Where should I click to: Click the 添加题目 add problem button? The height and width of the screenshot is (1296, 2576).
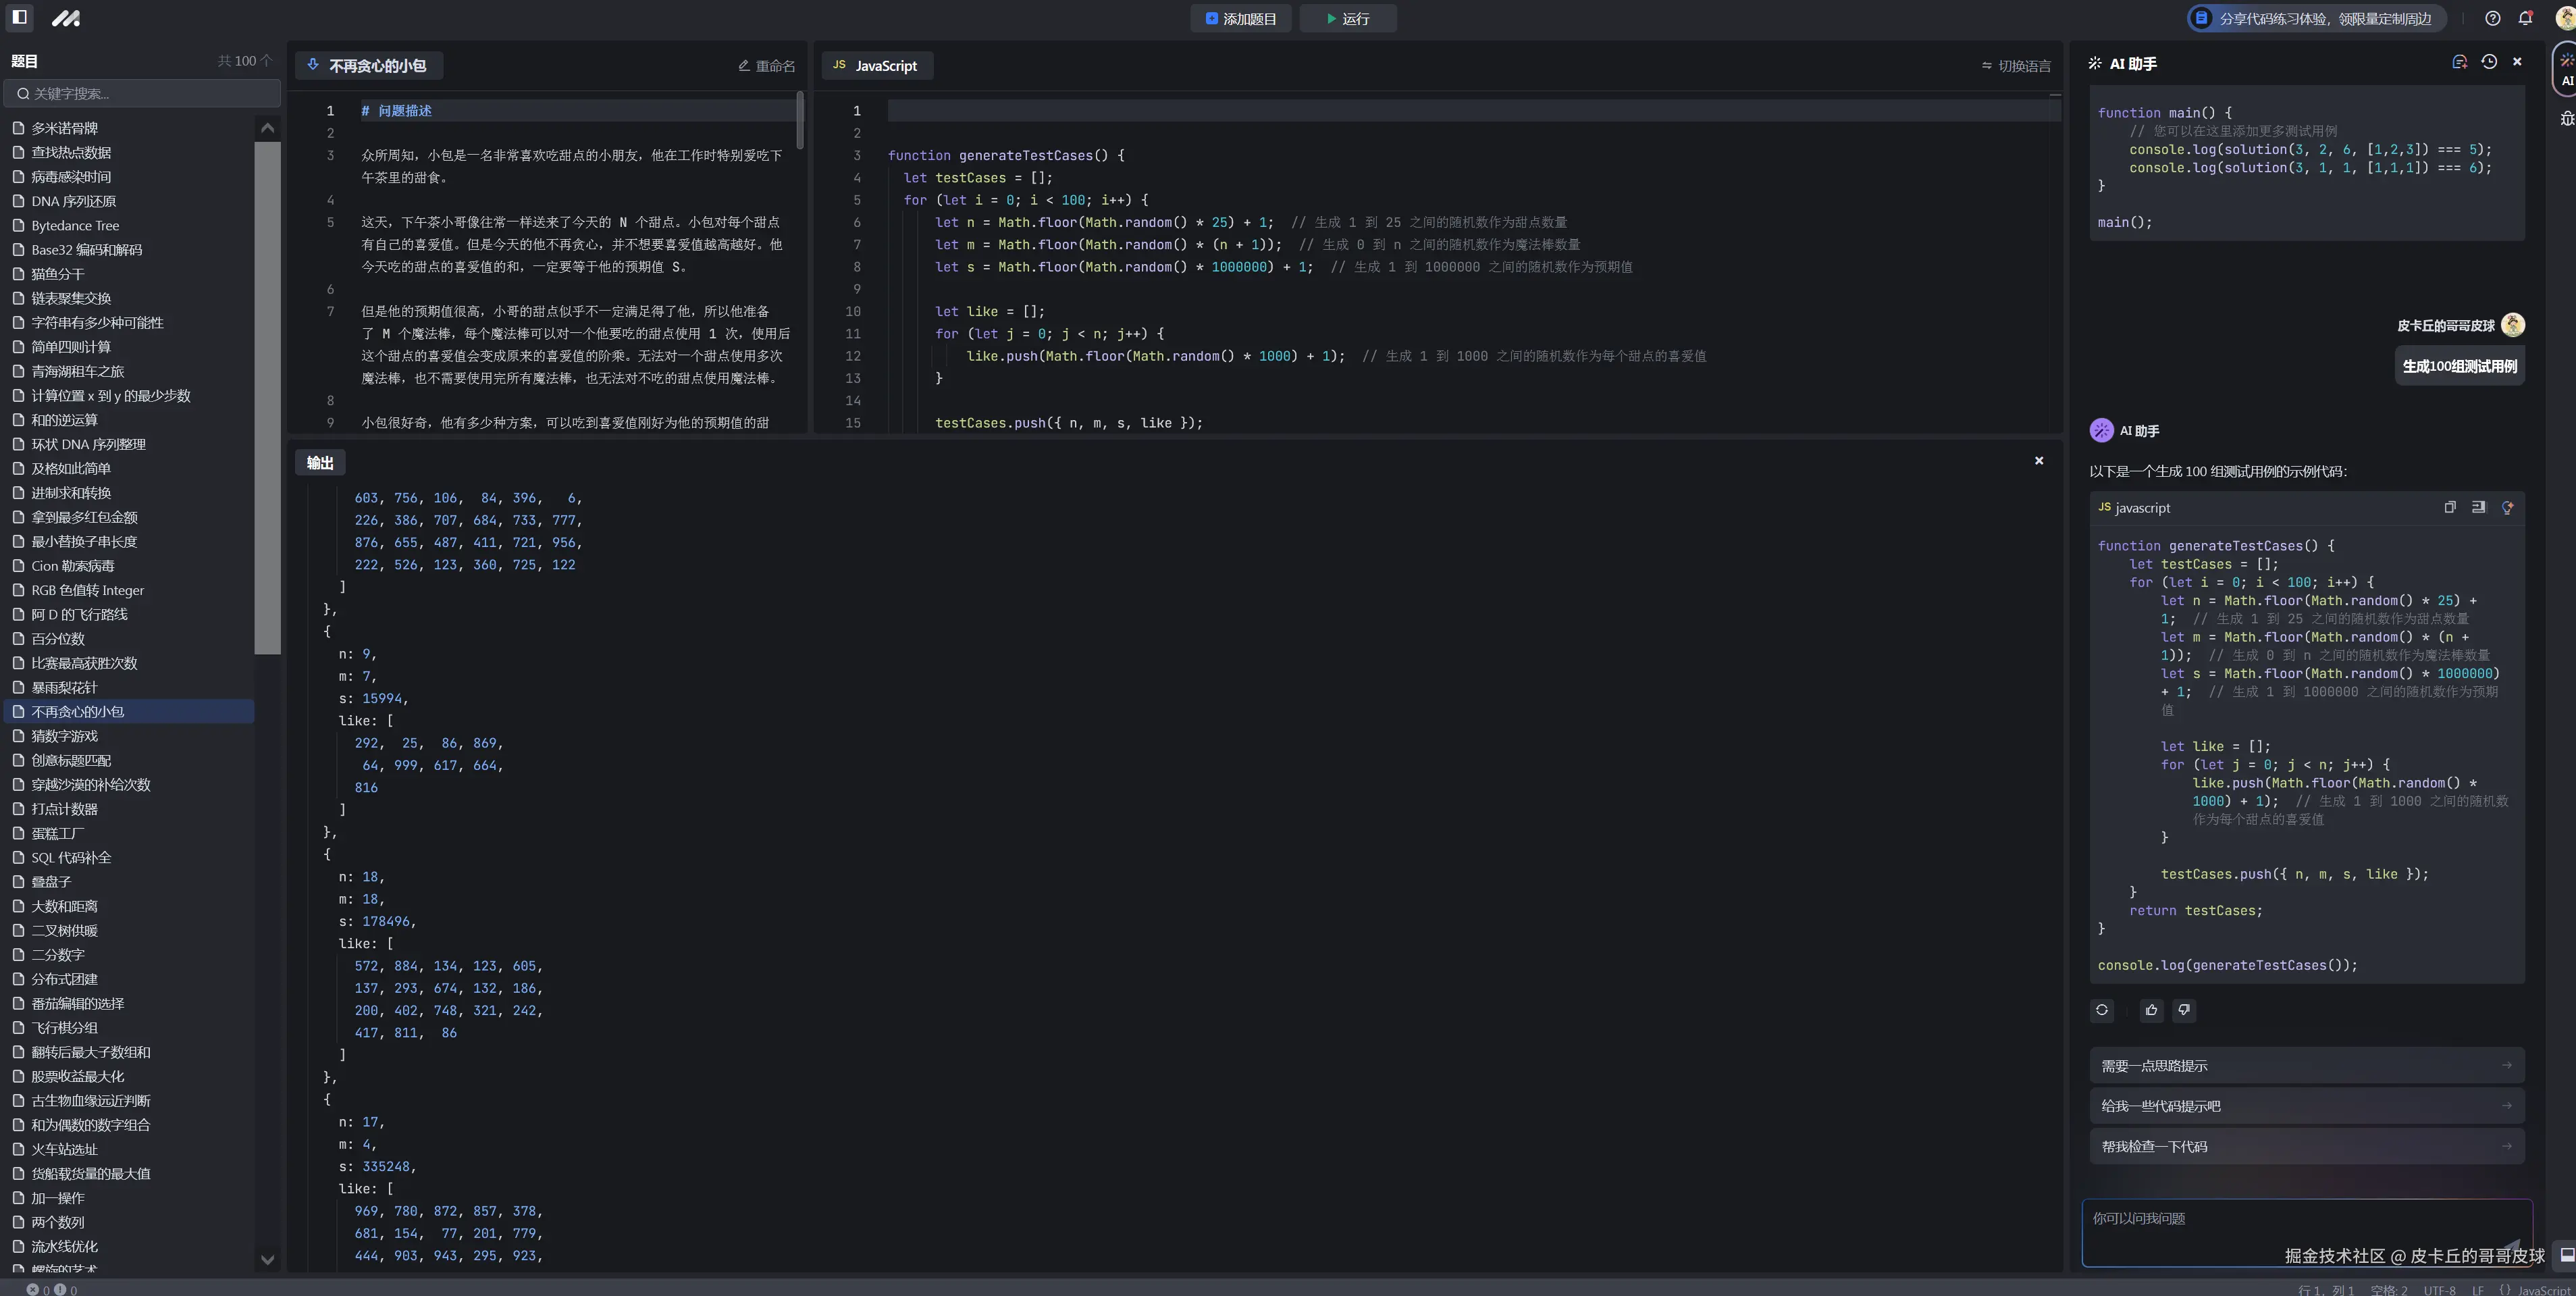point(1240,18)
